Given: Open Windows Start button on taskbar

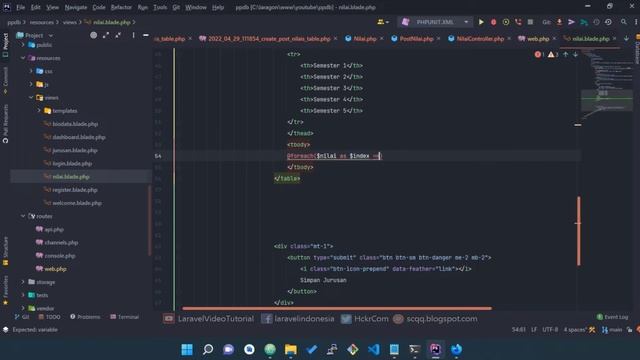Looking at the screenshot, I should (187, 349).
